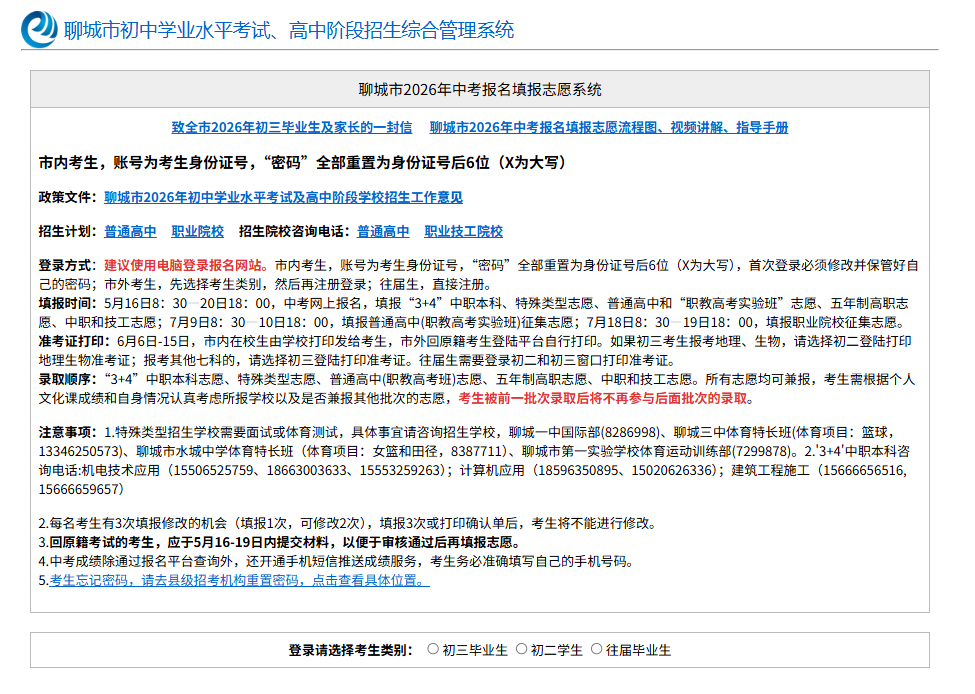Click the red text 建议使用电脑登录报名网站
The width and height of the screenshot is (975, 694).
tap(182, 266)
